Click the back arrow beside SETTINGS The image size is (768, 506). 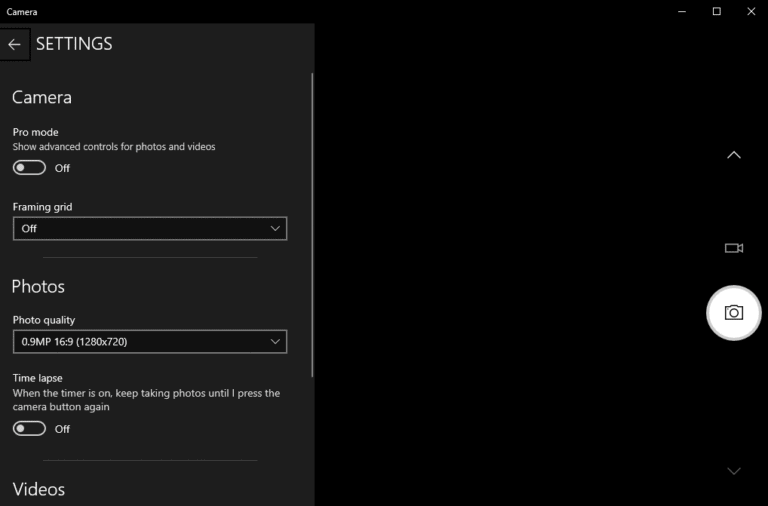(14, 44)
